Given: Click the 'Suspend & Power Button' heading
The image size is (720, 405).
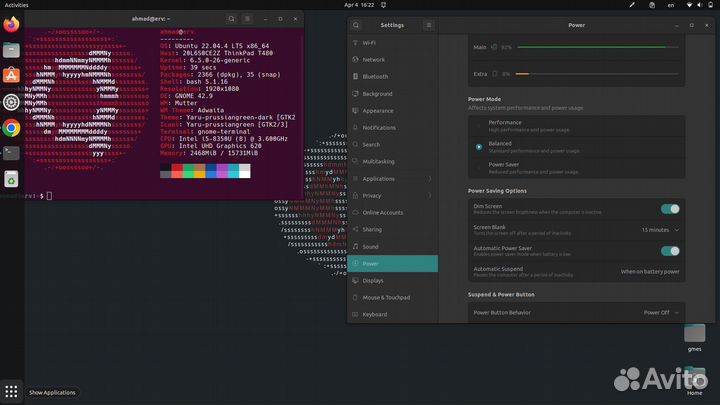Looking at the screenshot, I should click(501, 295).
